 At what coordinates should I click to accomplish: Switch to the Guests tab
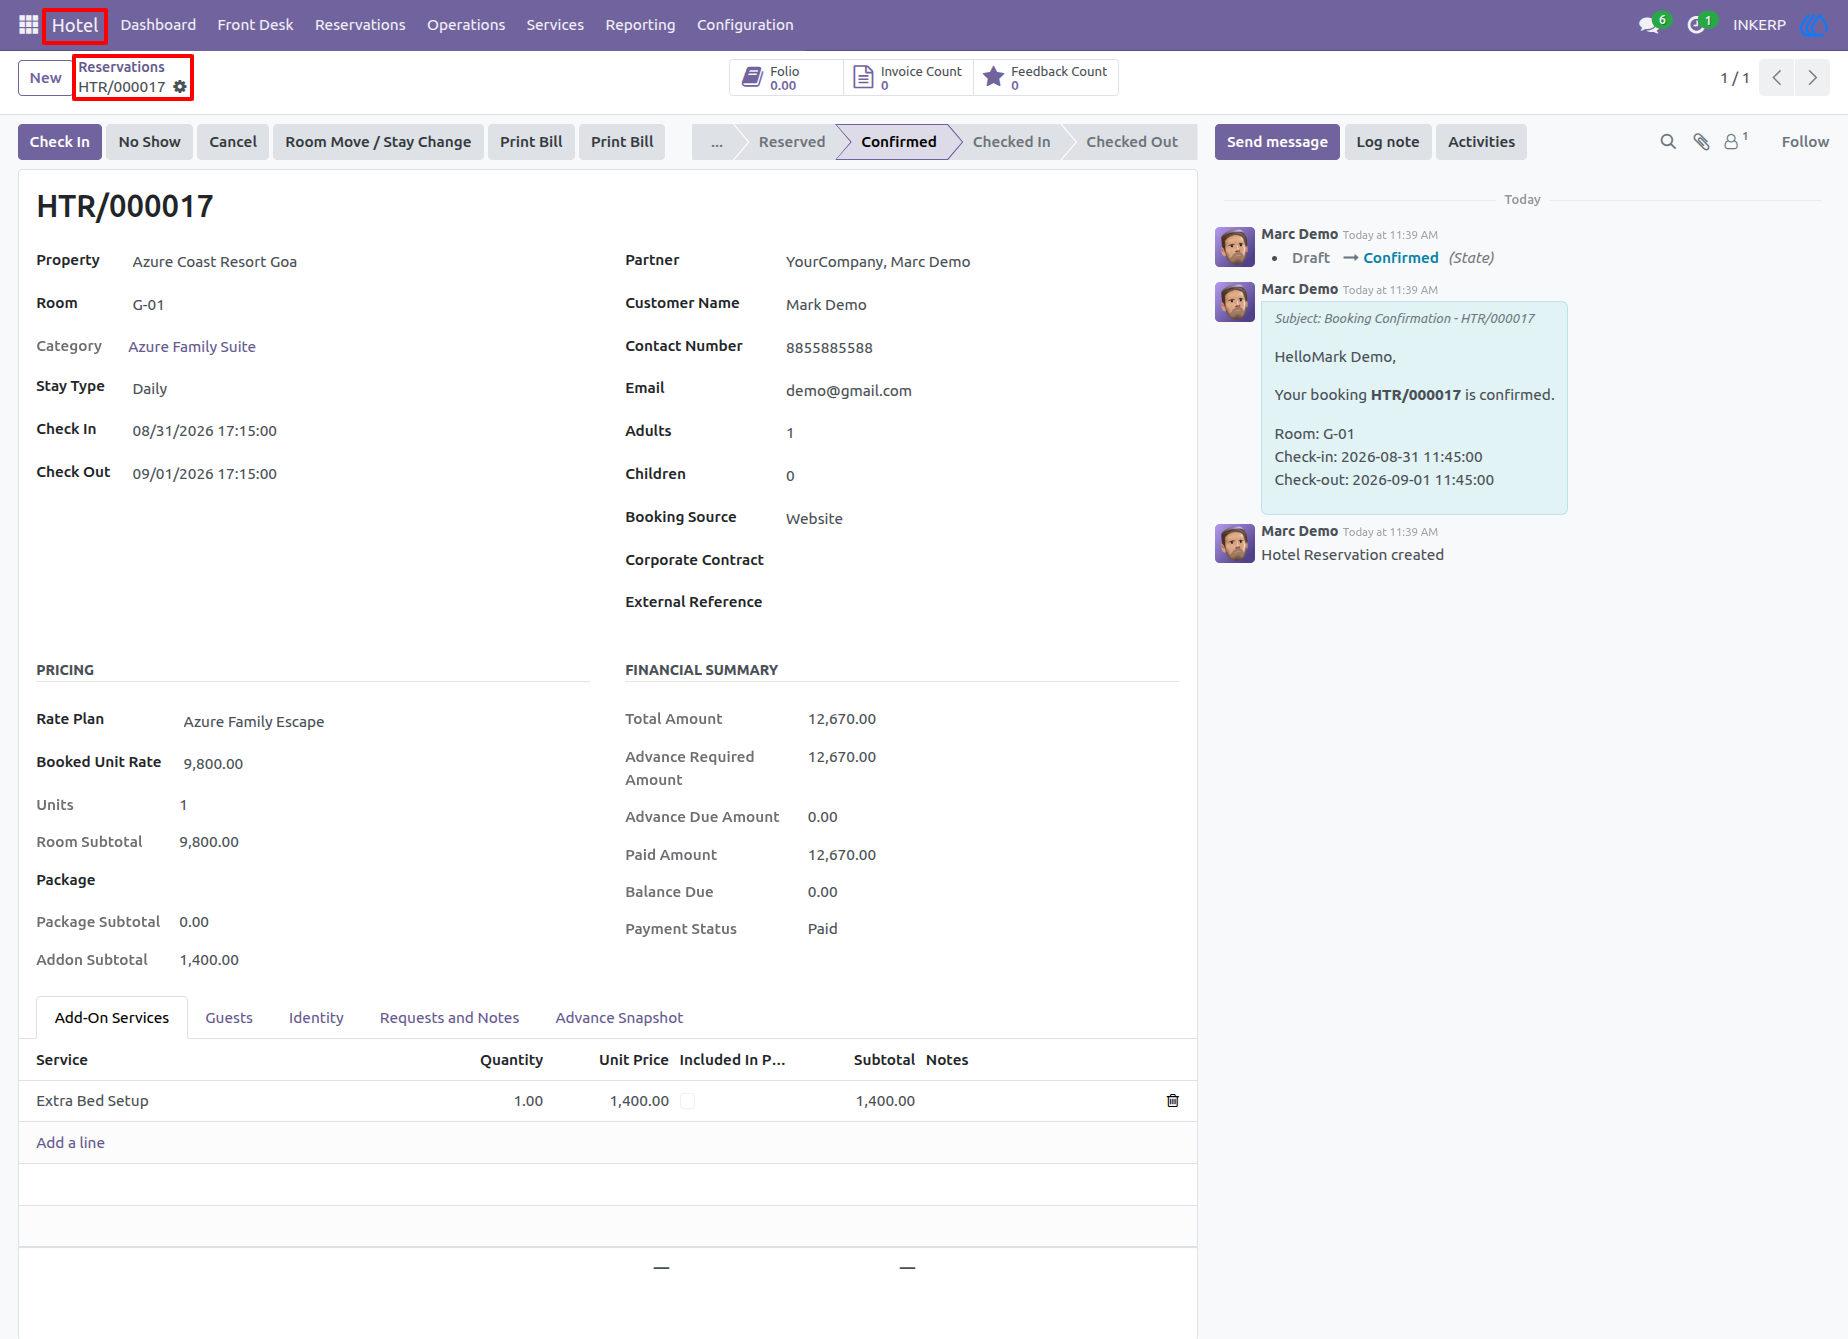[x=229, y=1018]
